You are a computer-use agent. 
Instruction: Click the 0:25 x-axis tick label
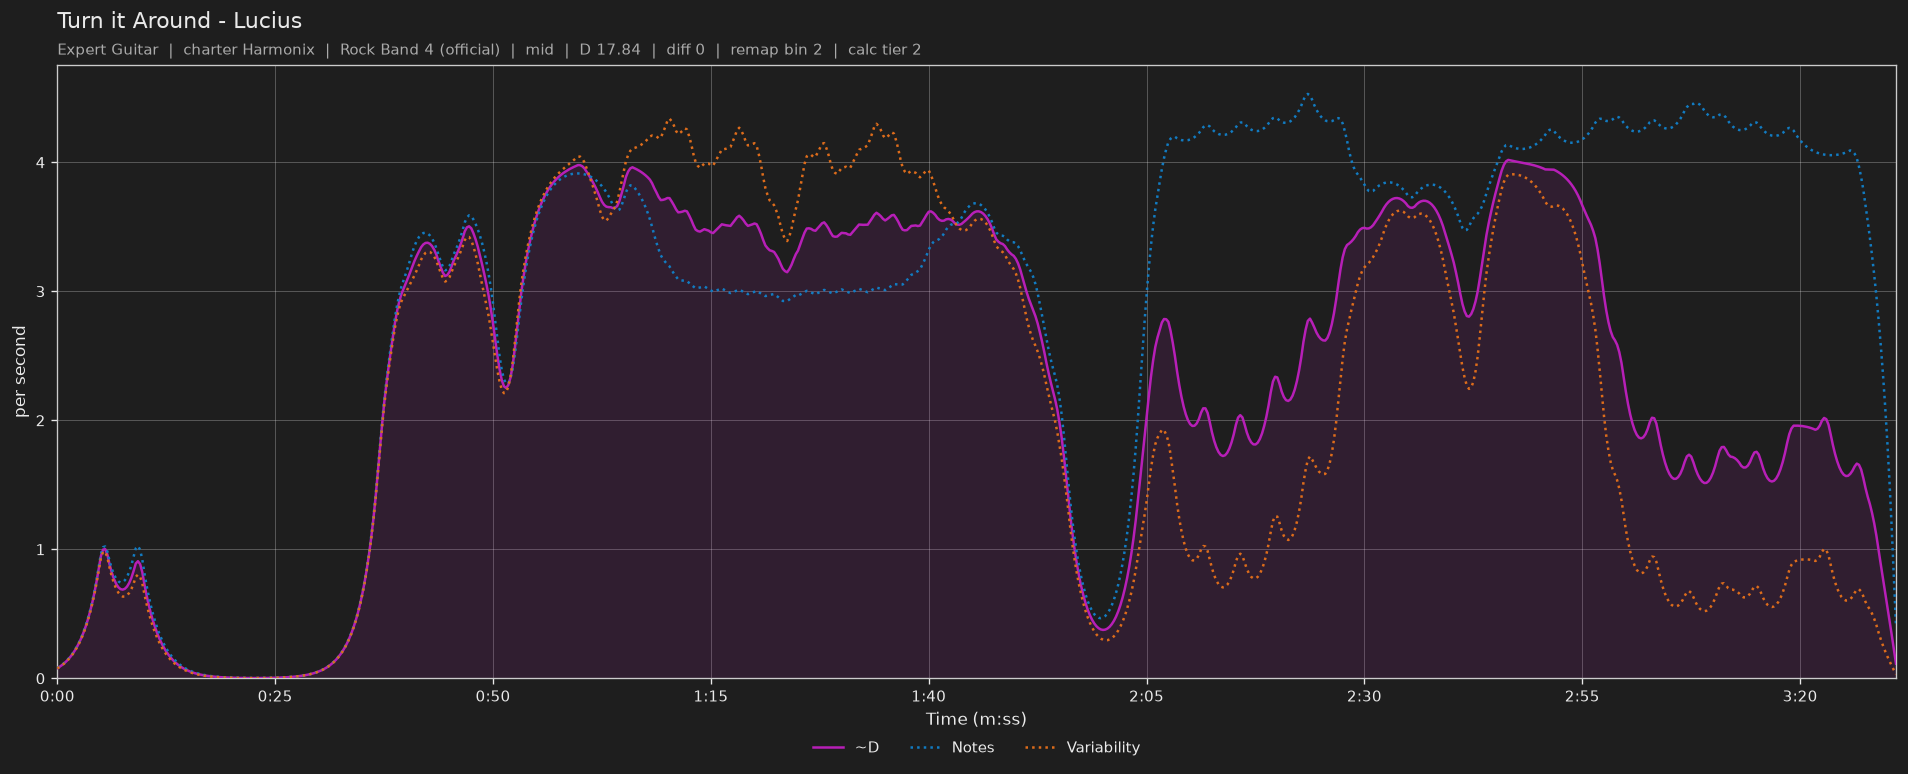275,696
